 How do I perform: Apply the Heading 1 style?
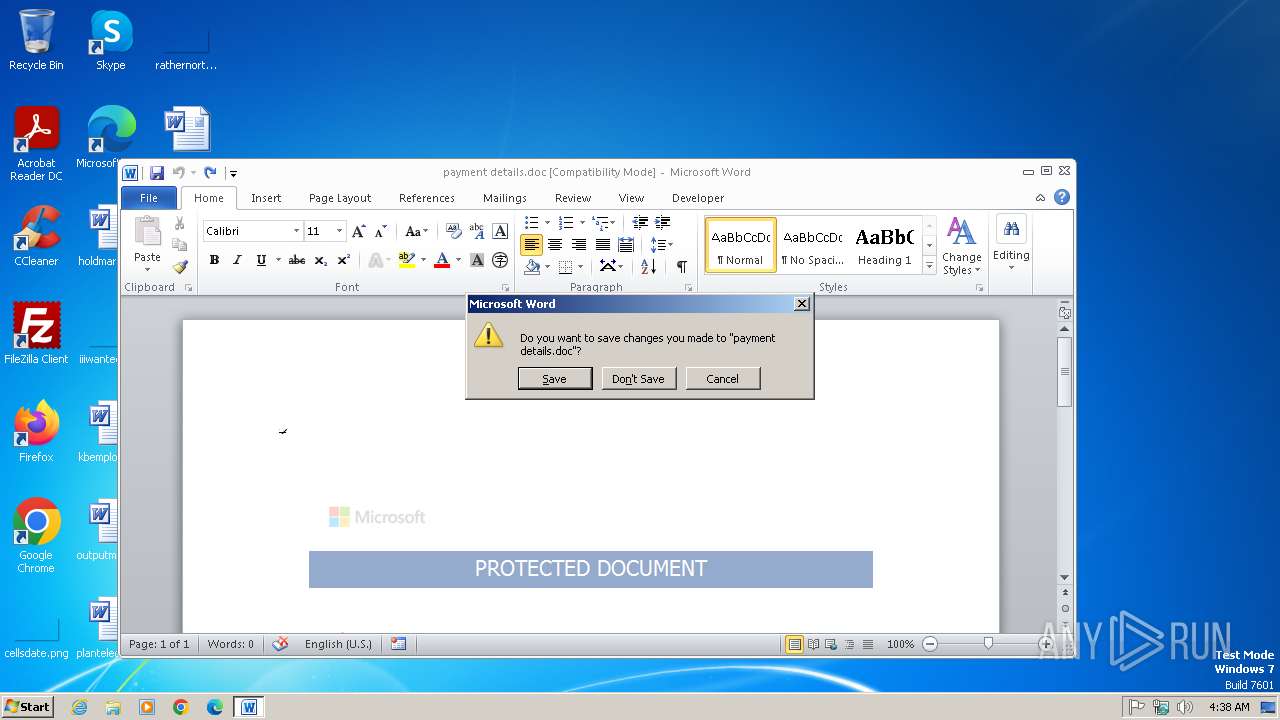click(884, 245)
